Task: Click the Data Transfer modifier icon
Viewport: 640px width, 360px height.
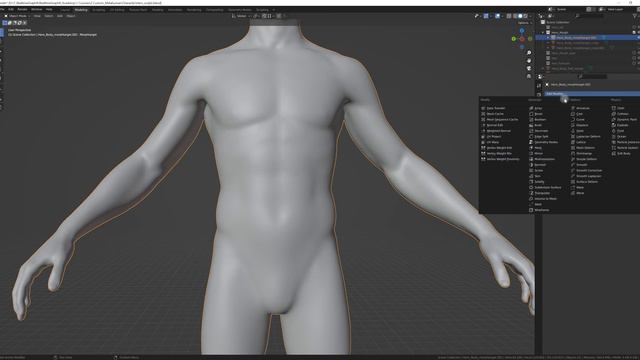Action: tap(483, 108)
